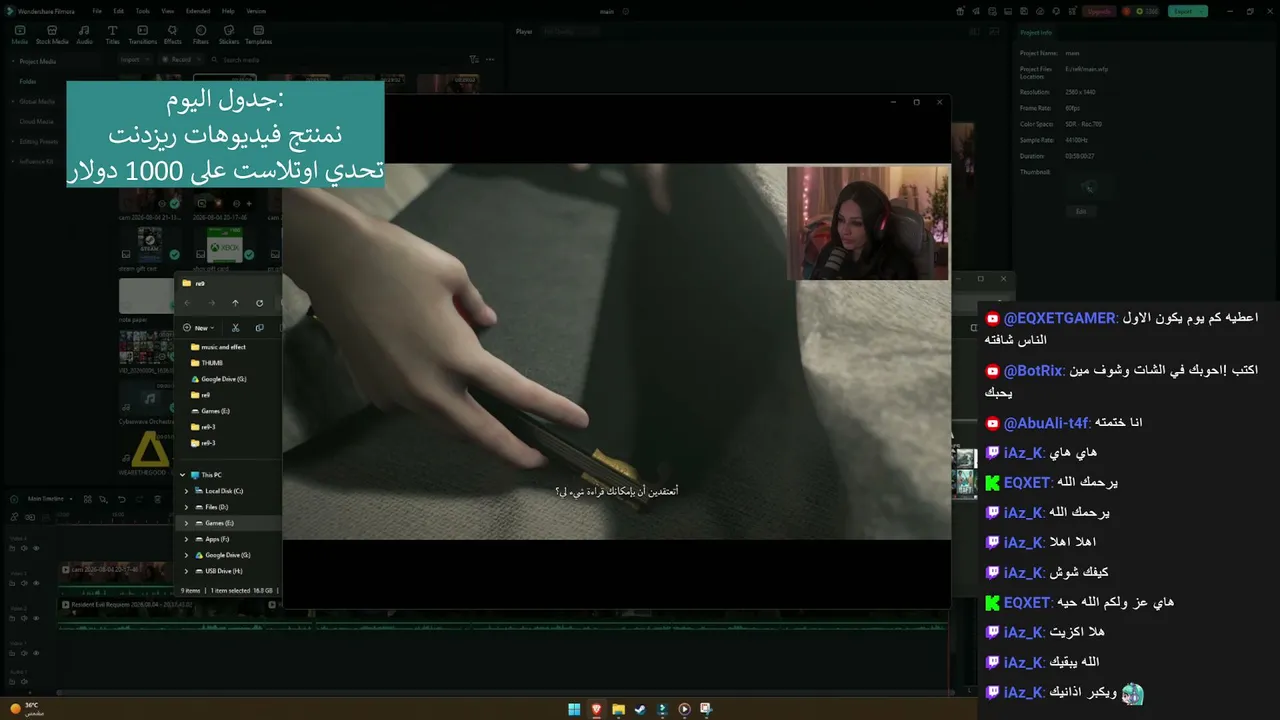Open the Stickers tab

[229, 35]
